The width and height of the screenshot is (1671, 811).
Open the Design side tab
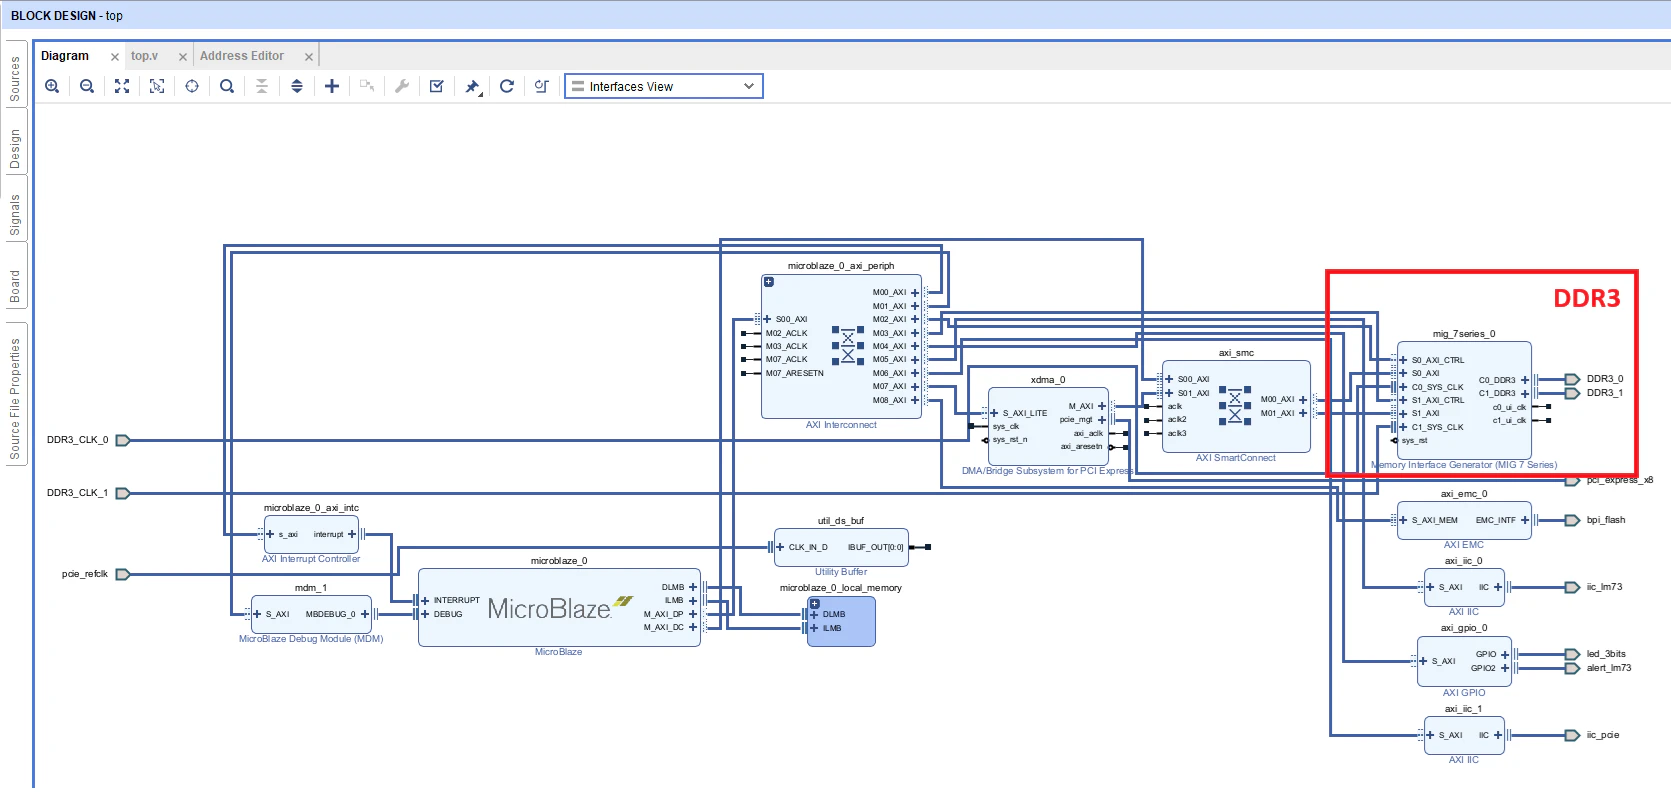click(x=15, y=149)
